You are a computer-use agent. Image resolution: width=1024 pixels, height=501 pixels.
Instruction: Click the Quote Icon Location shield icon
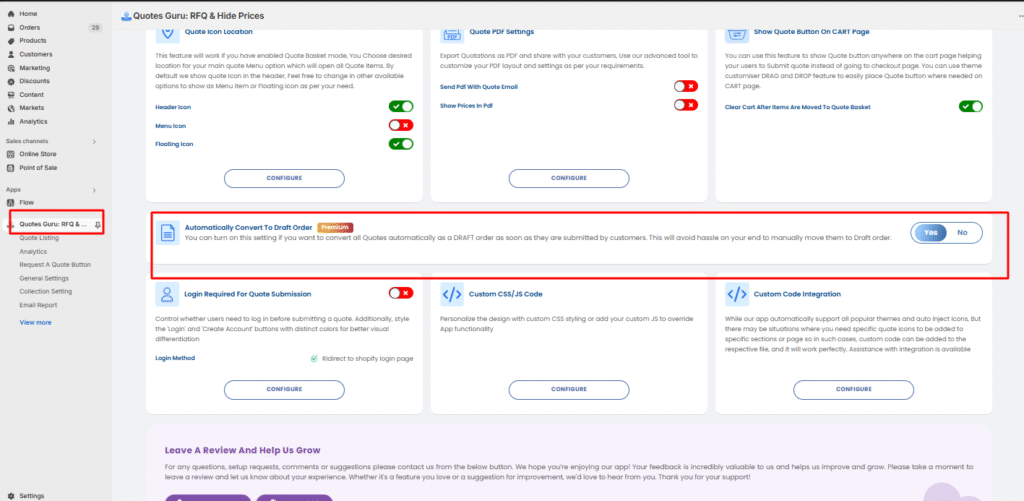click(x=167, y=33)
